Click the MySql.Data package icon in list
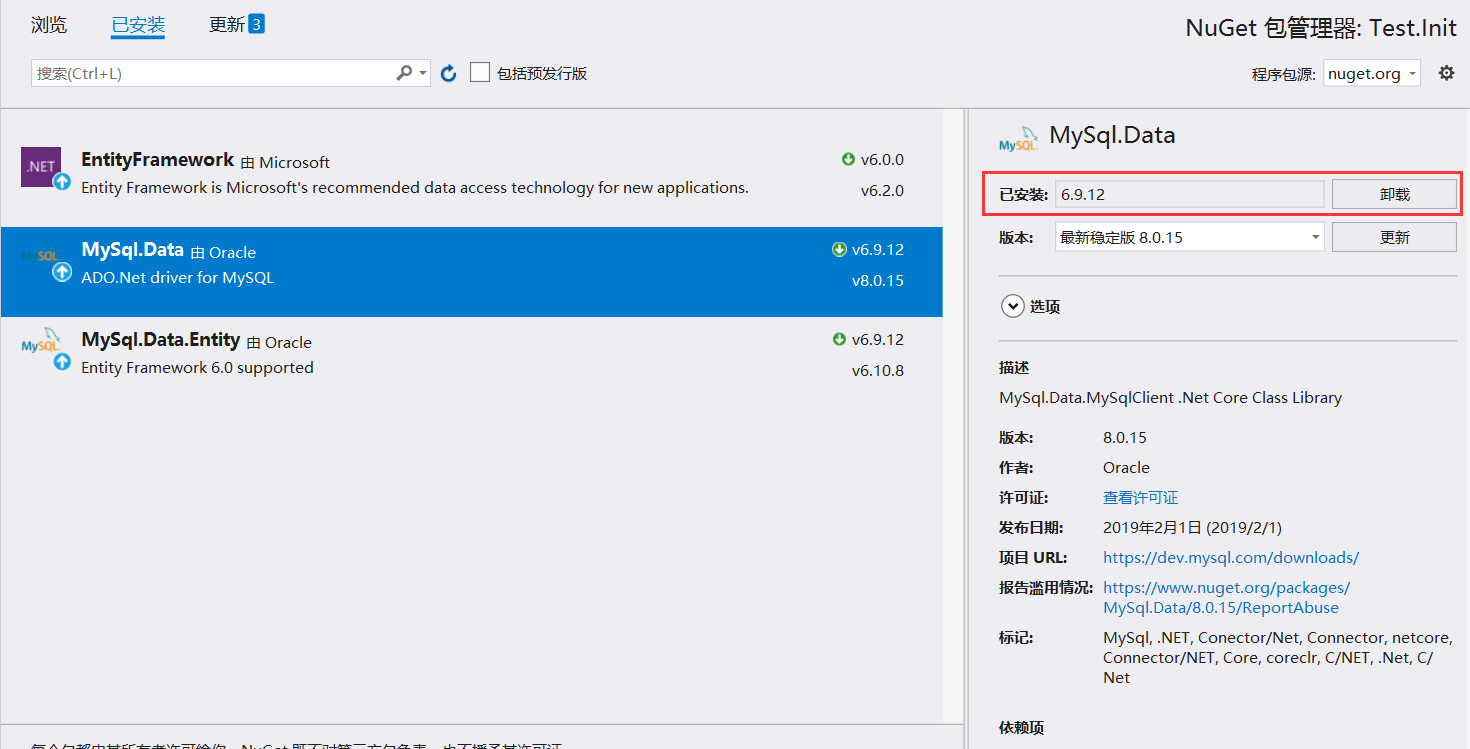This screenshot has width=1470, height=749. 41,257
